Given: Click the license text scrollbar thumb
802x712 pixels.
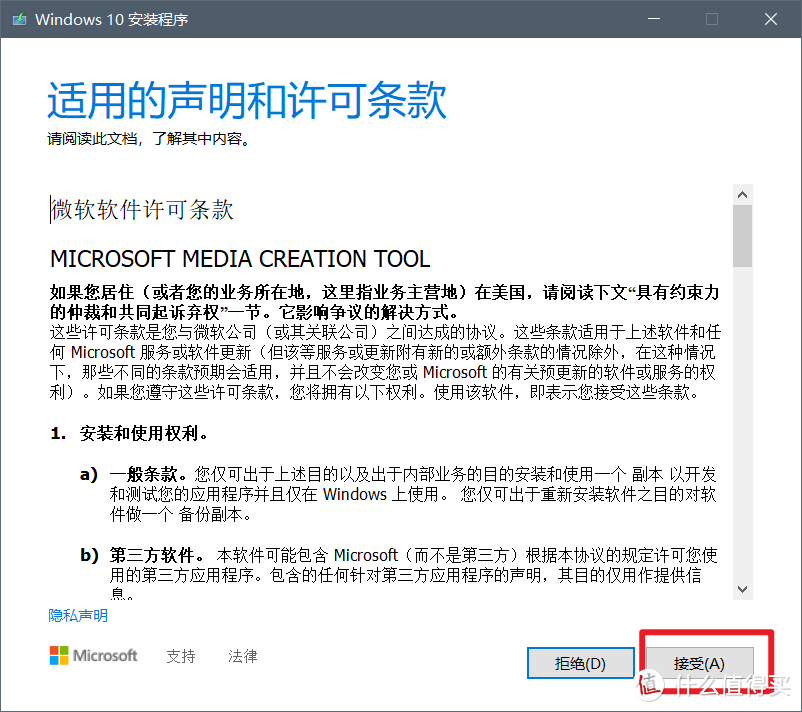Looking at the screenshot, I should (x=742, y=236).
